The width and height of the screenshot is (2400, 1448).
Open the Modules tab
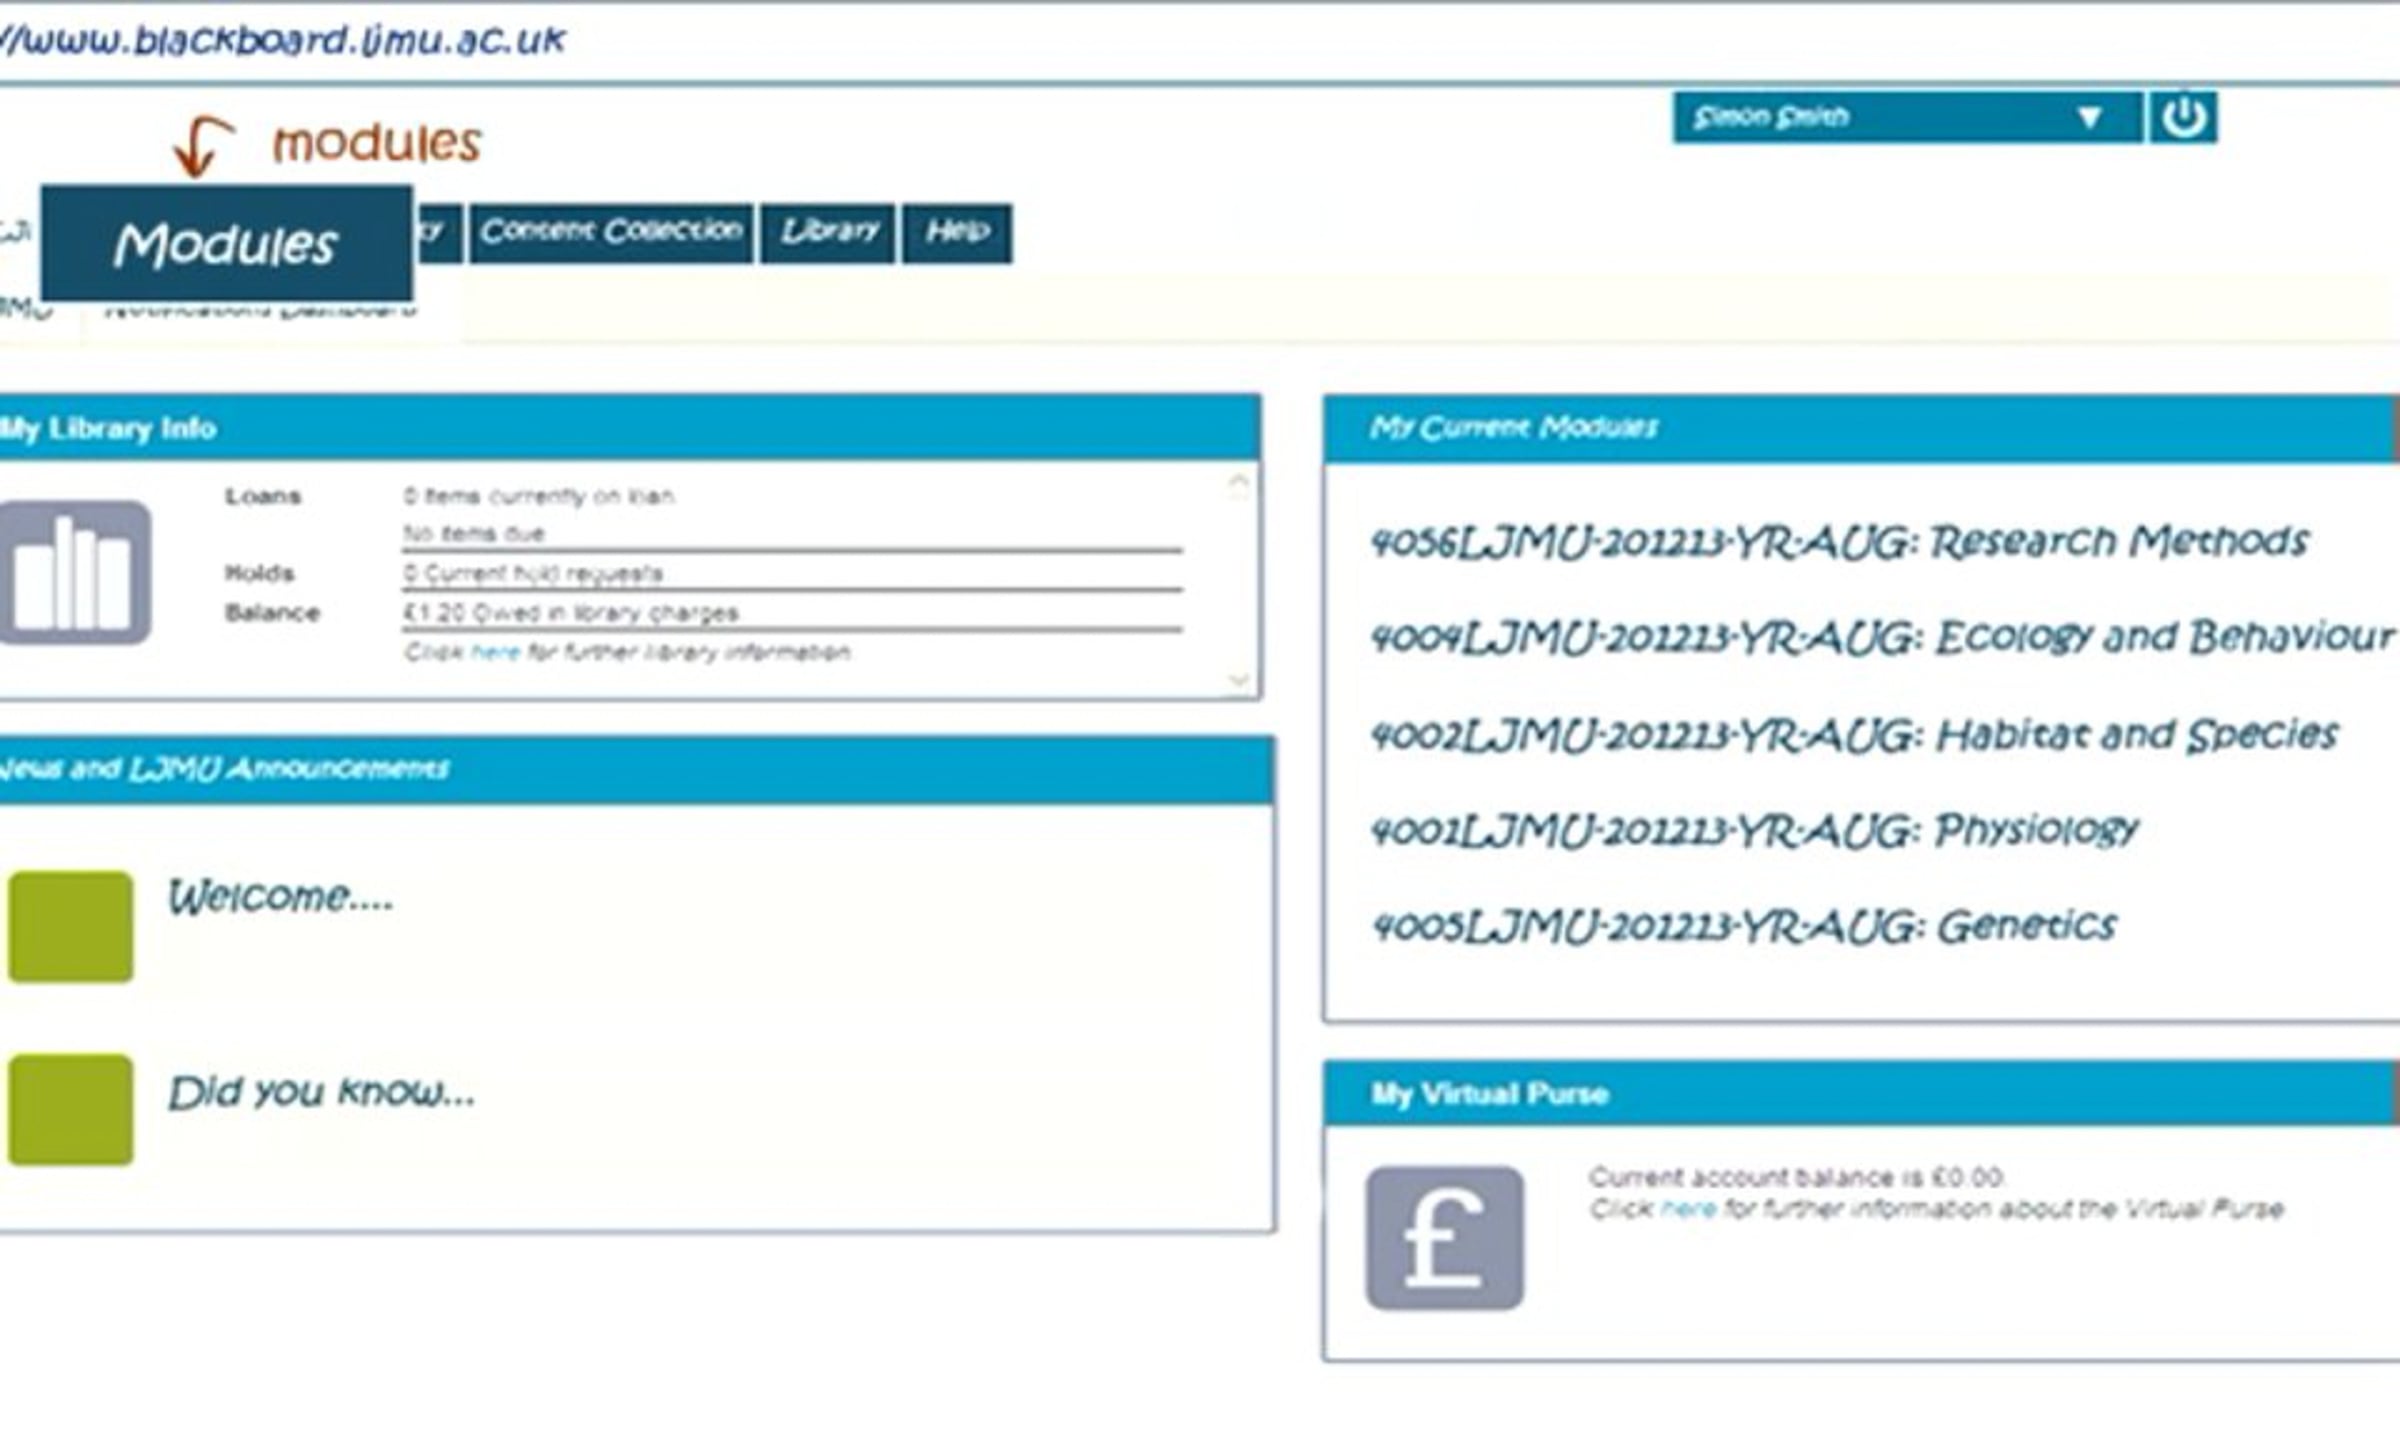coord(226,244)
